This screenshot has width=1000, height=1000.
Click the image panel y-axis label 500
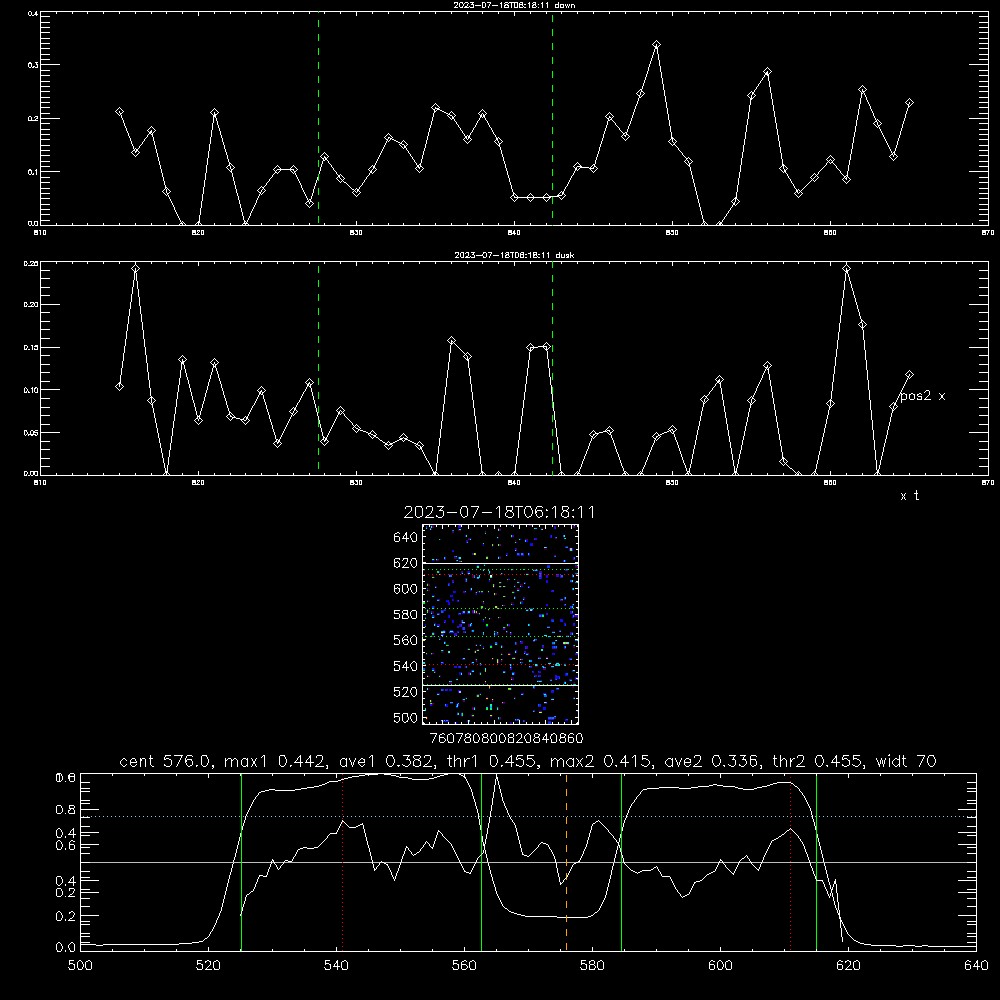click(406, 718)
